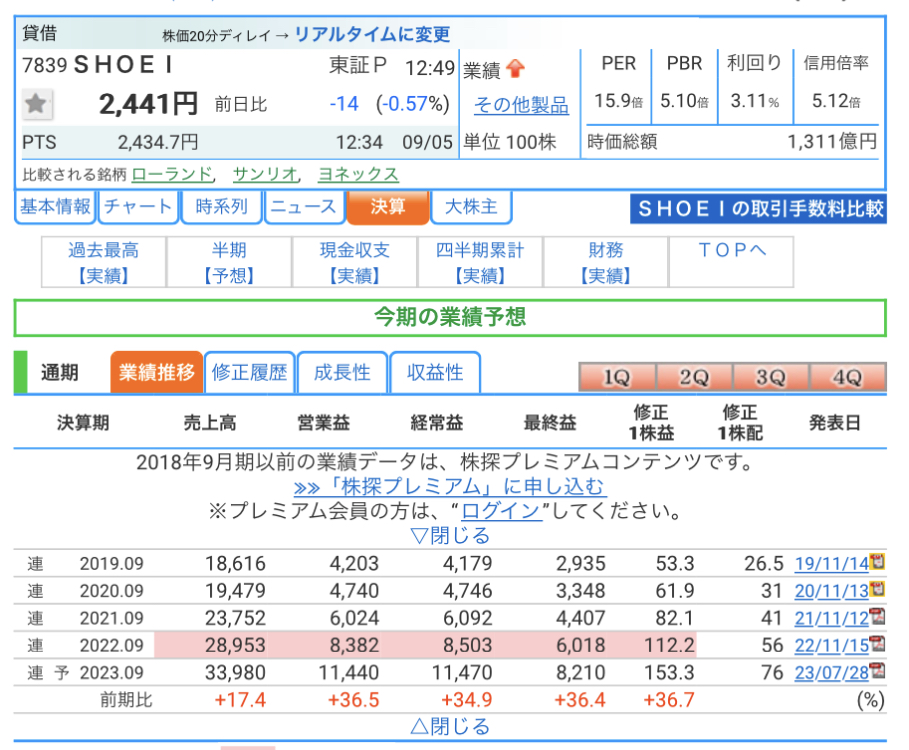Image resolution: width=909 pixels, height=750 pixels.
Task: Click 前期比 +17.4 value
Action: tap(240, 700)
